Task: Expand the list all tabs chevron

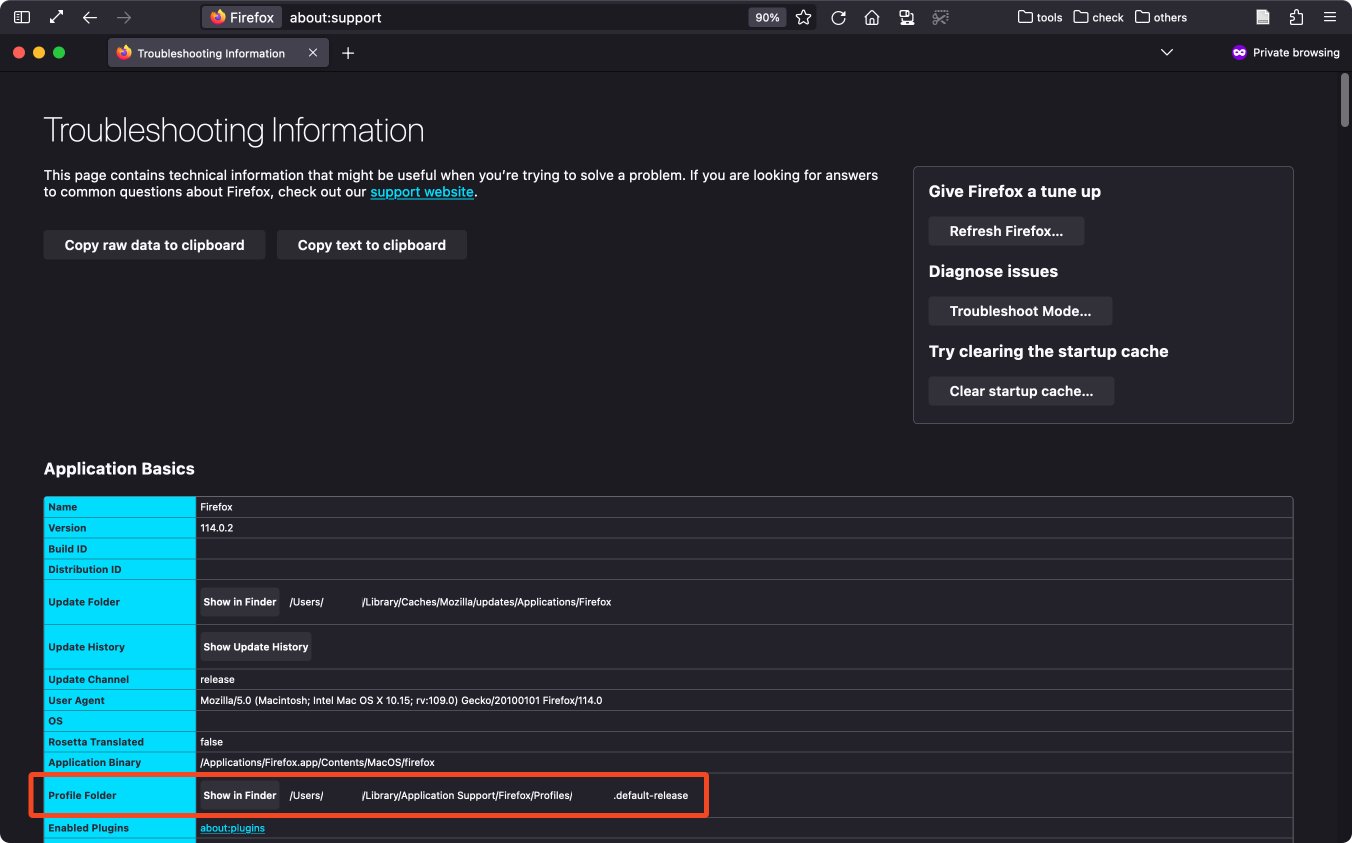Action: 1166,52
